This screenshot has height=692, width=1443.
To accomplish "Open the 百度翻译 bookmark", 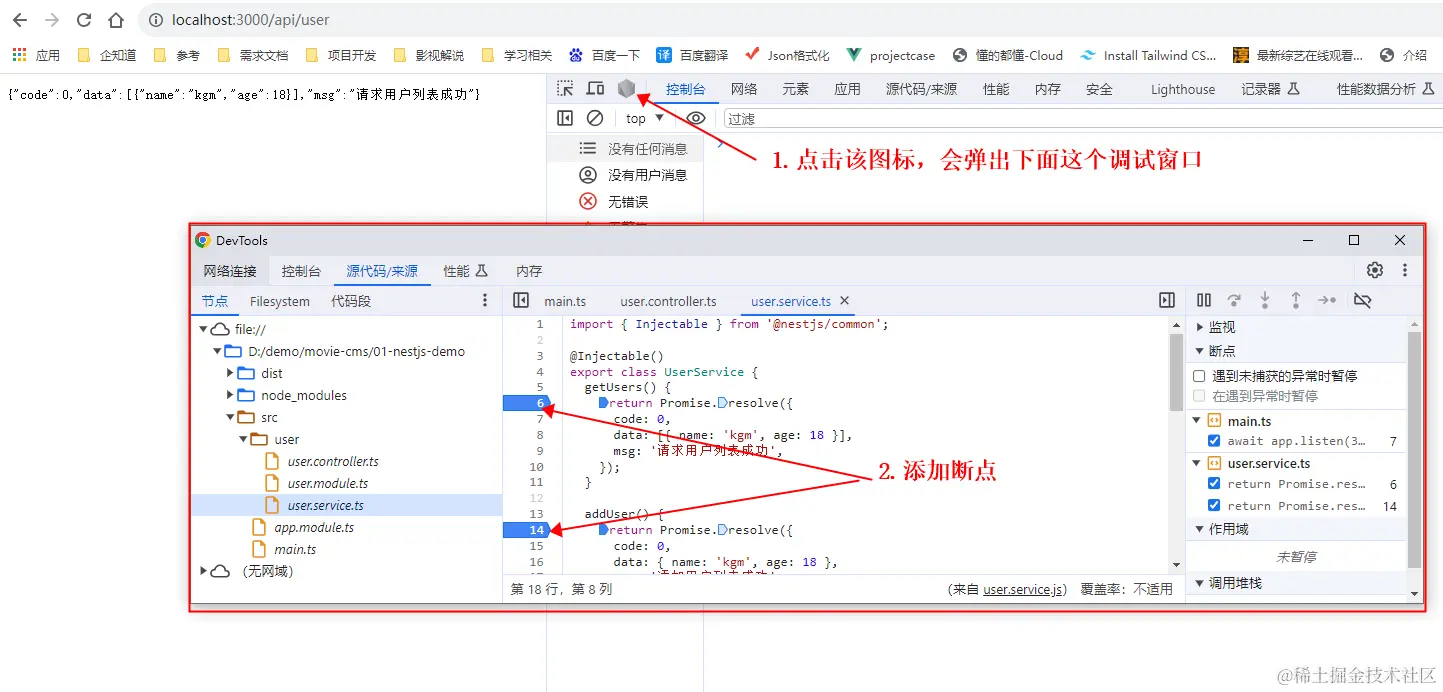I will (x=692, y=55).
